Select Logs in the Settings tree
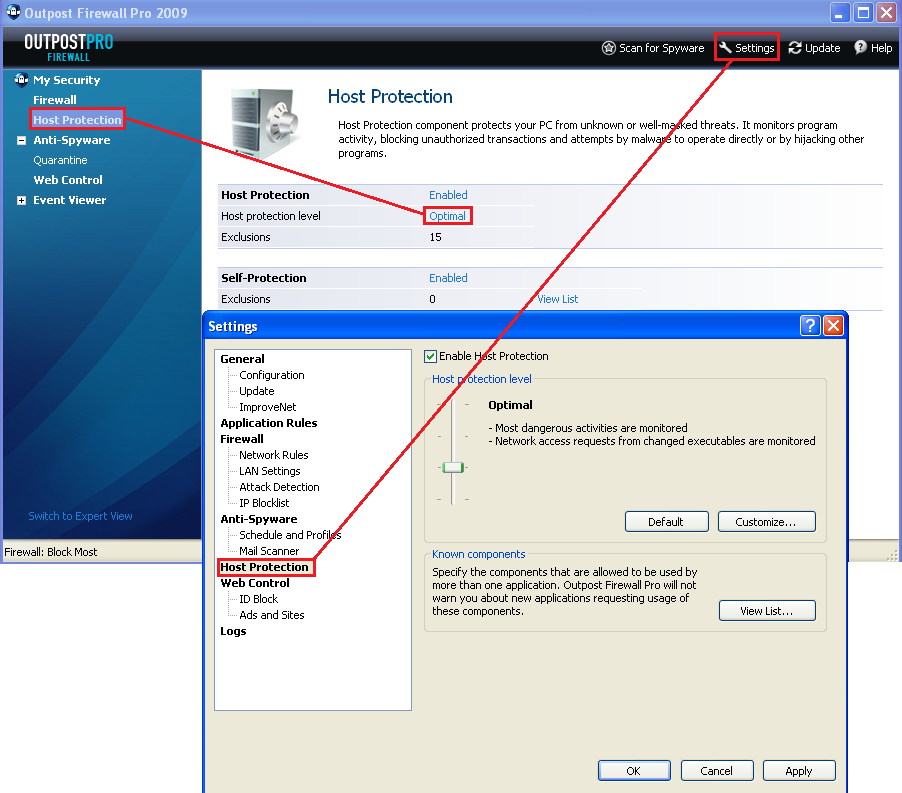 (x=233, y=631)
